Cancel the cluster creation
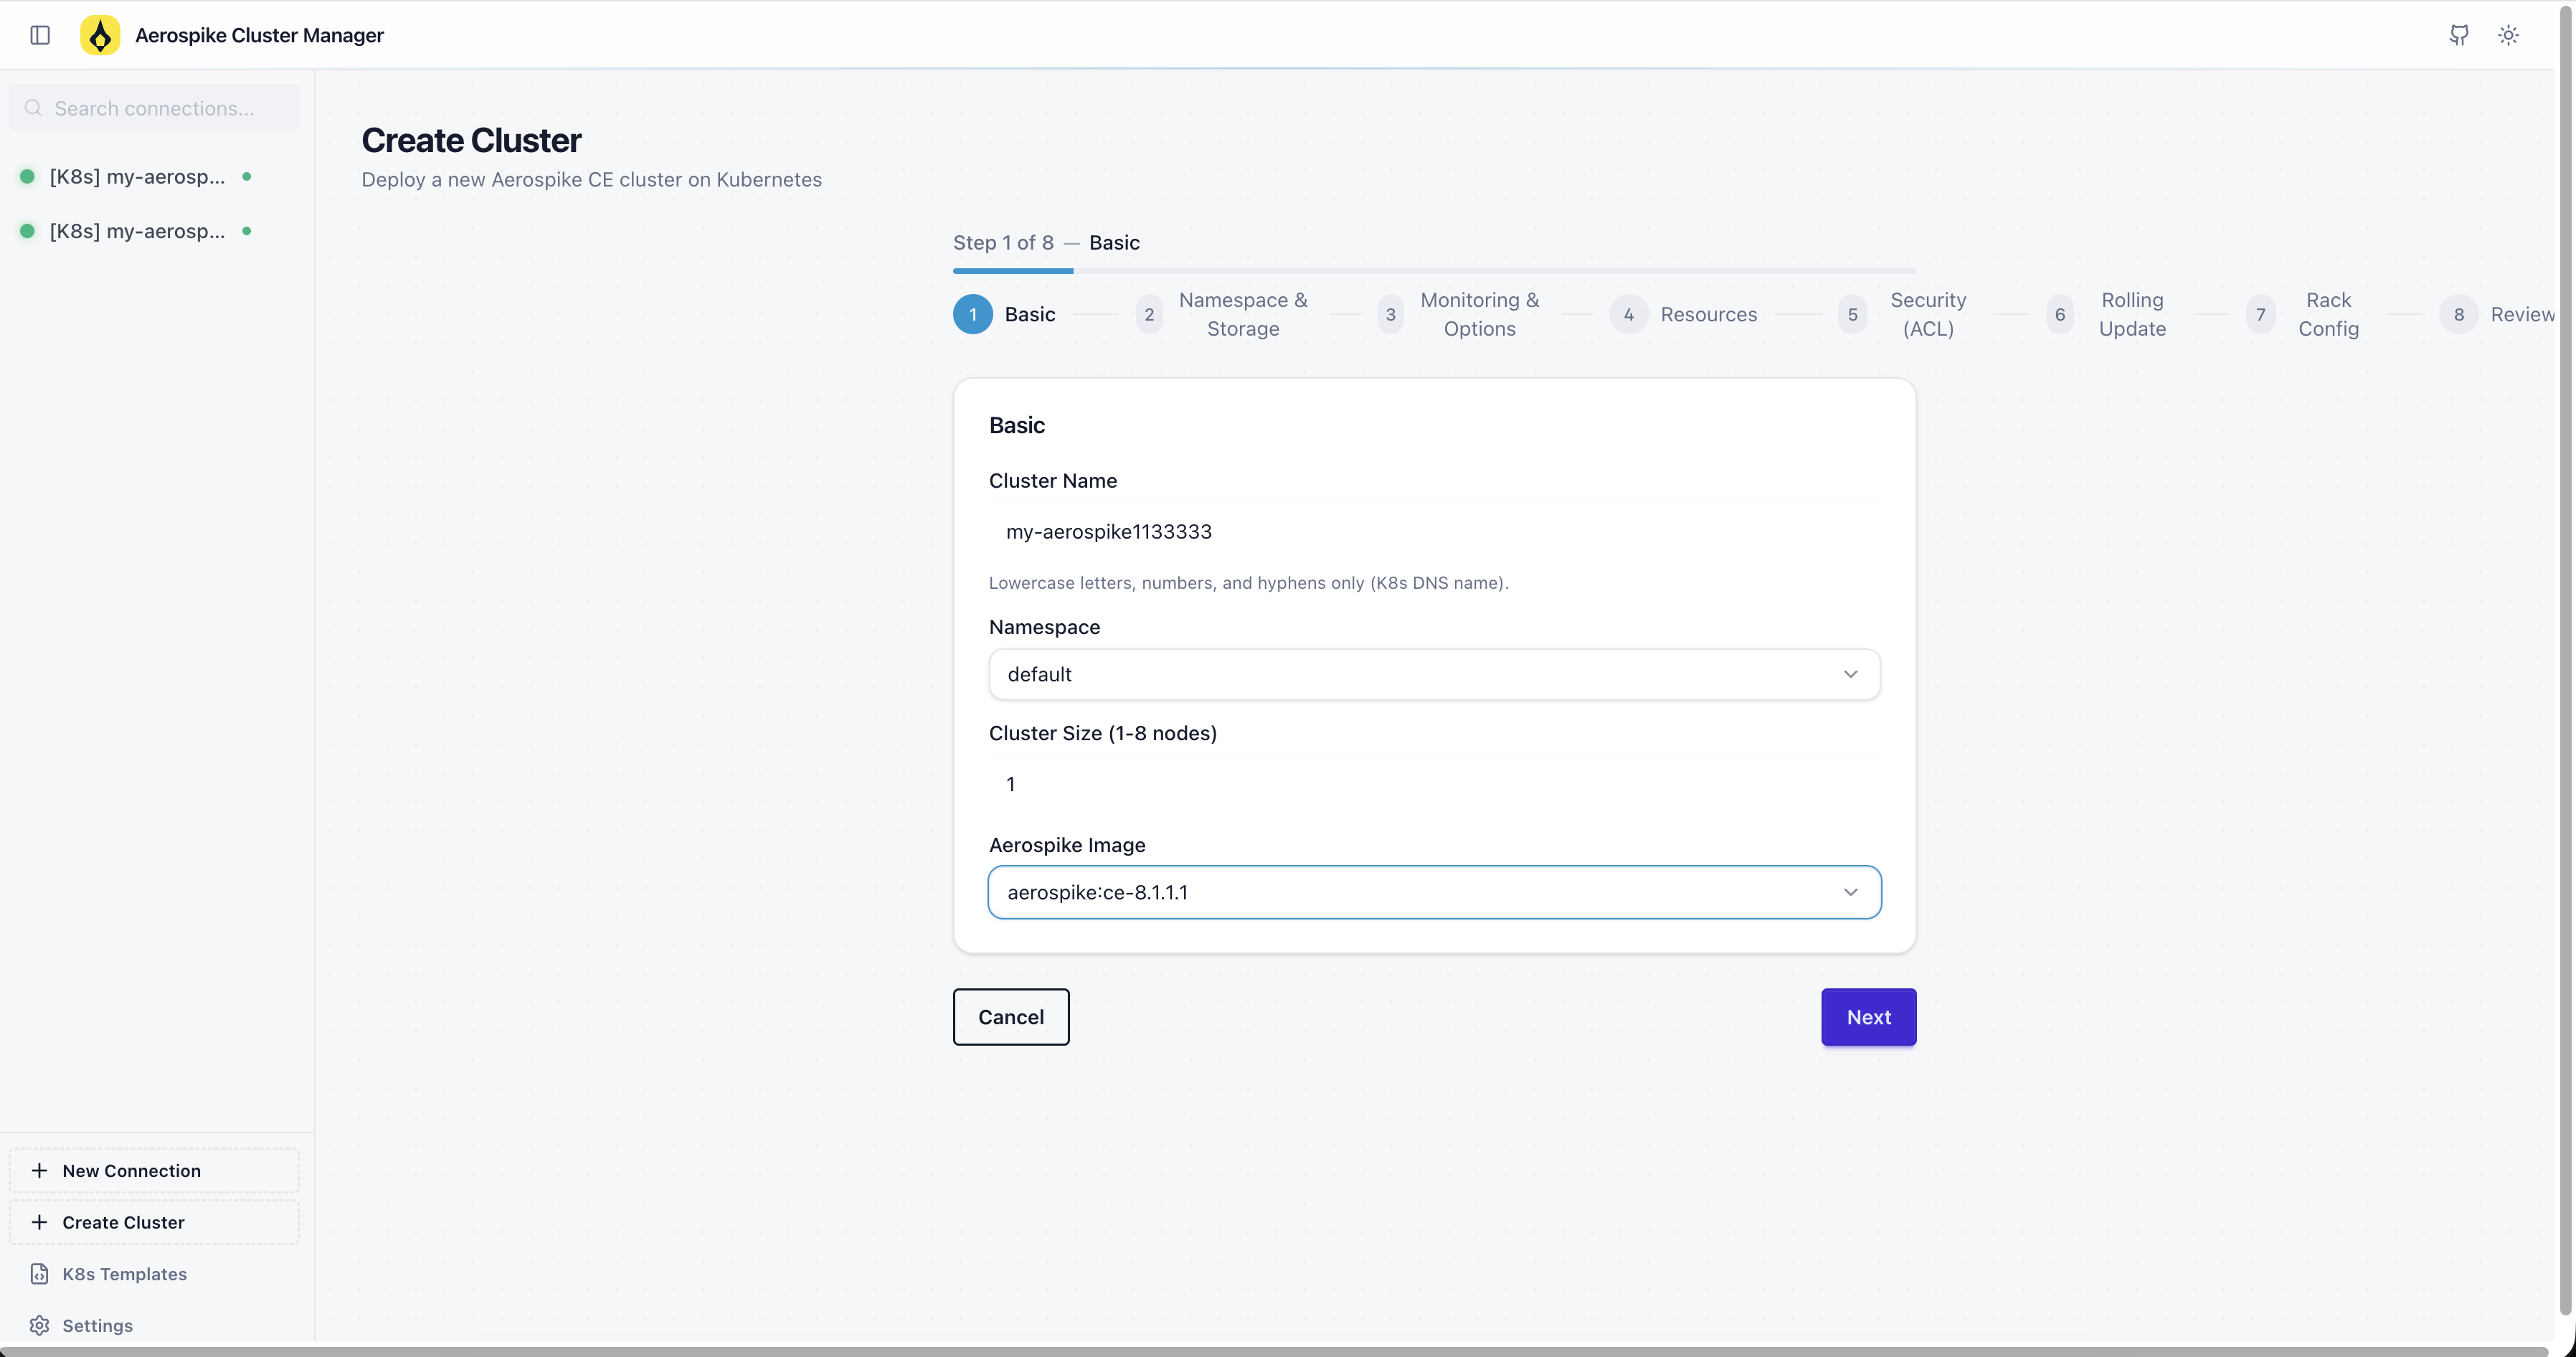2576x1357 pixels. 1010,1017
